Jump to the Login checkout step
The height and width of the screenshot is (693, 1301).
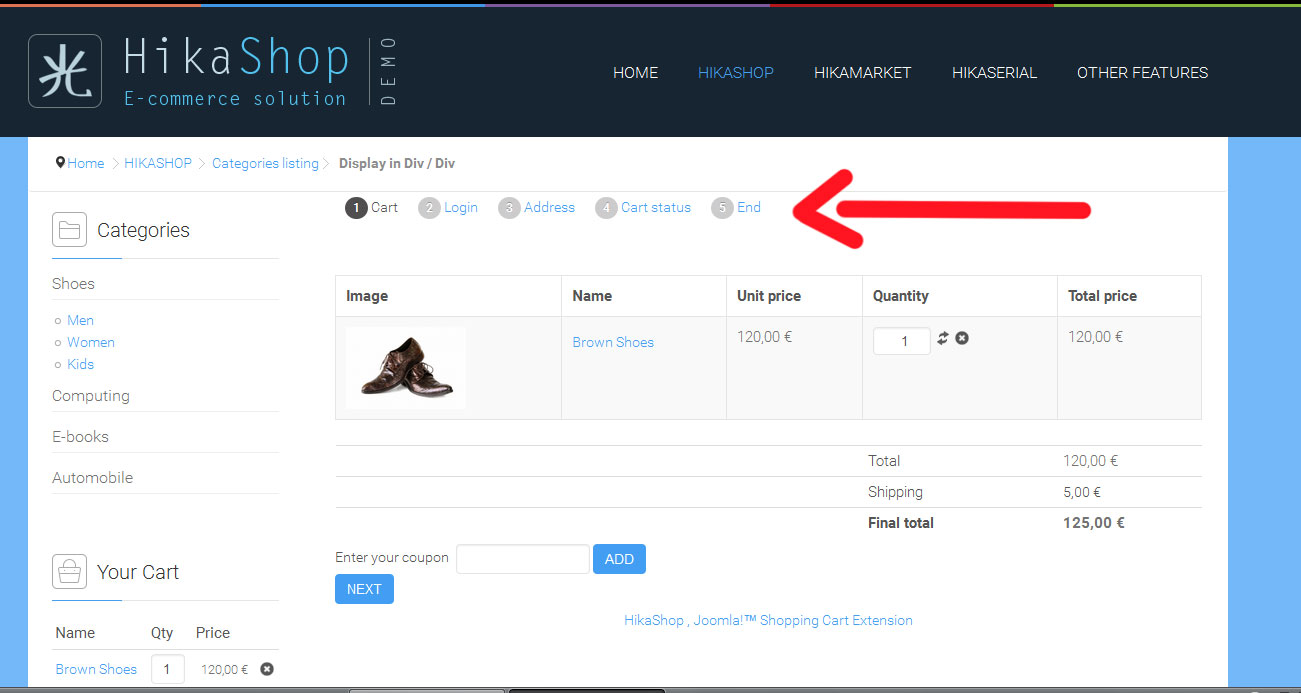[461, 207]
